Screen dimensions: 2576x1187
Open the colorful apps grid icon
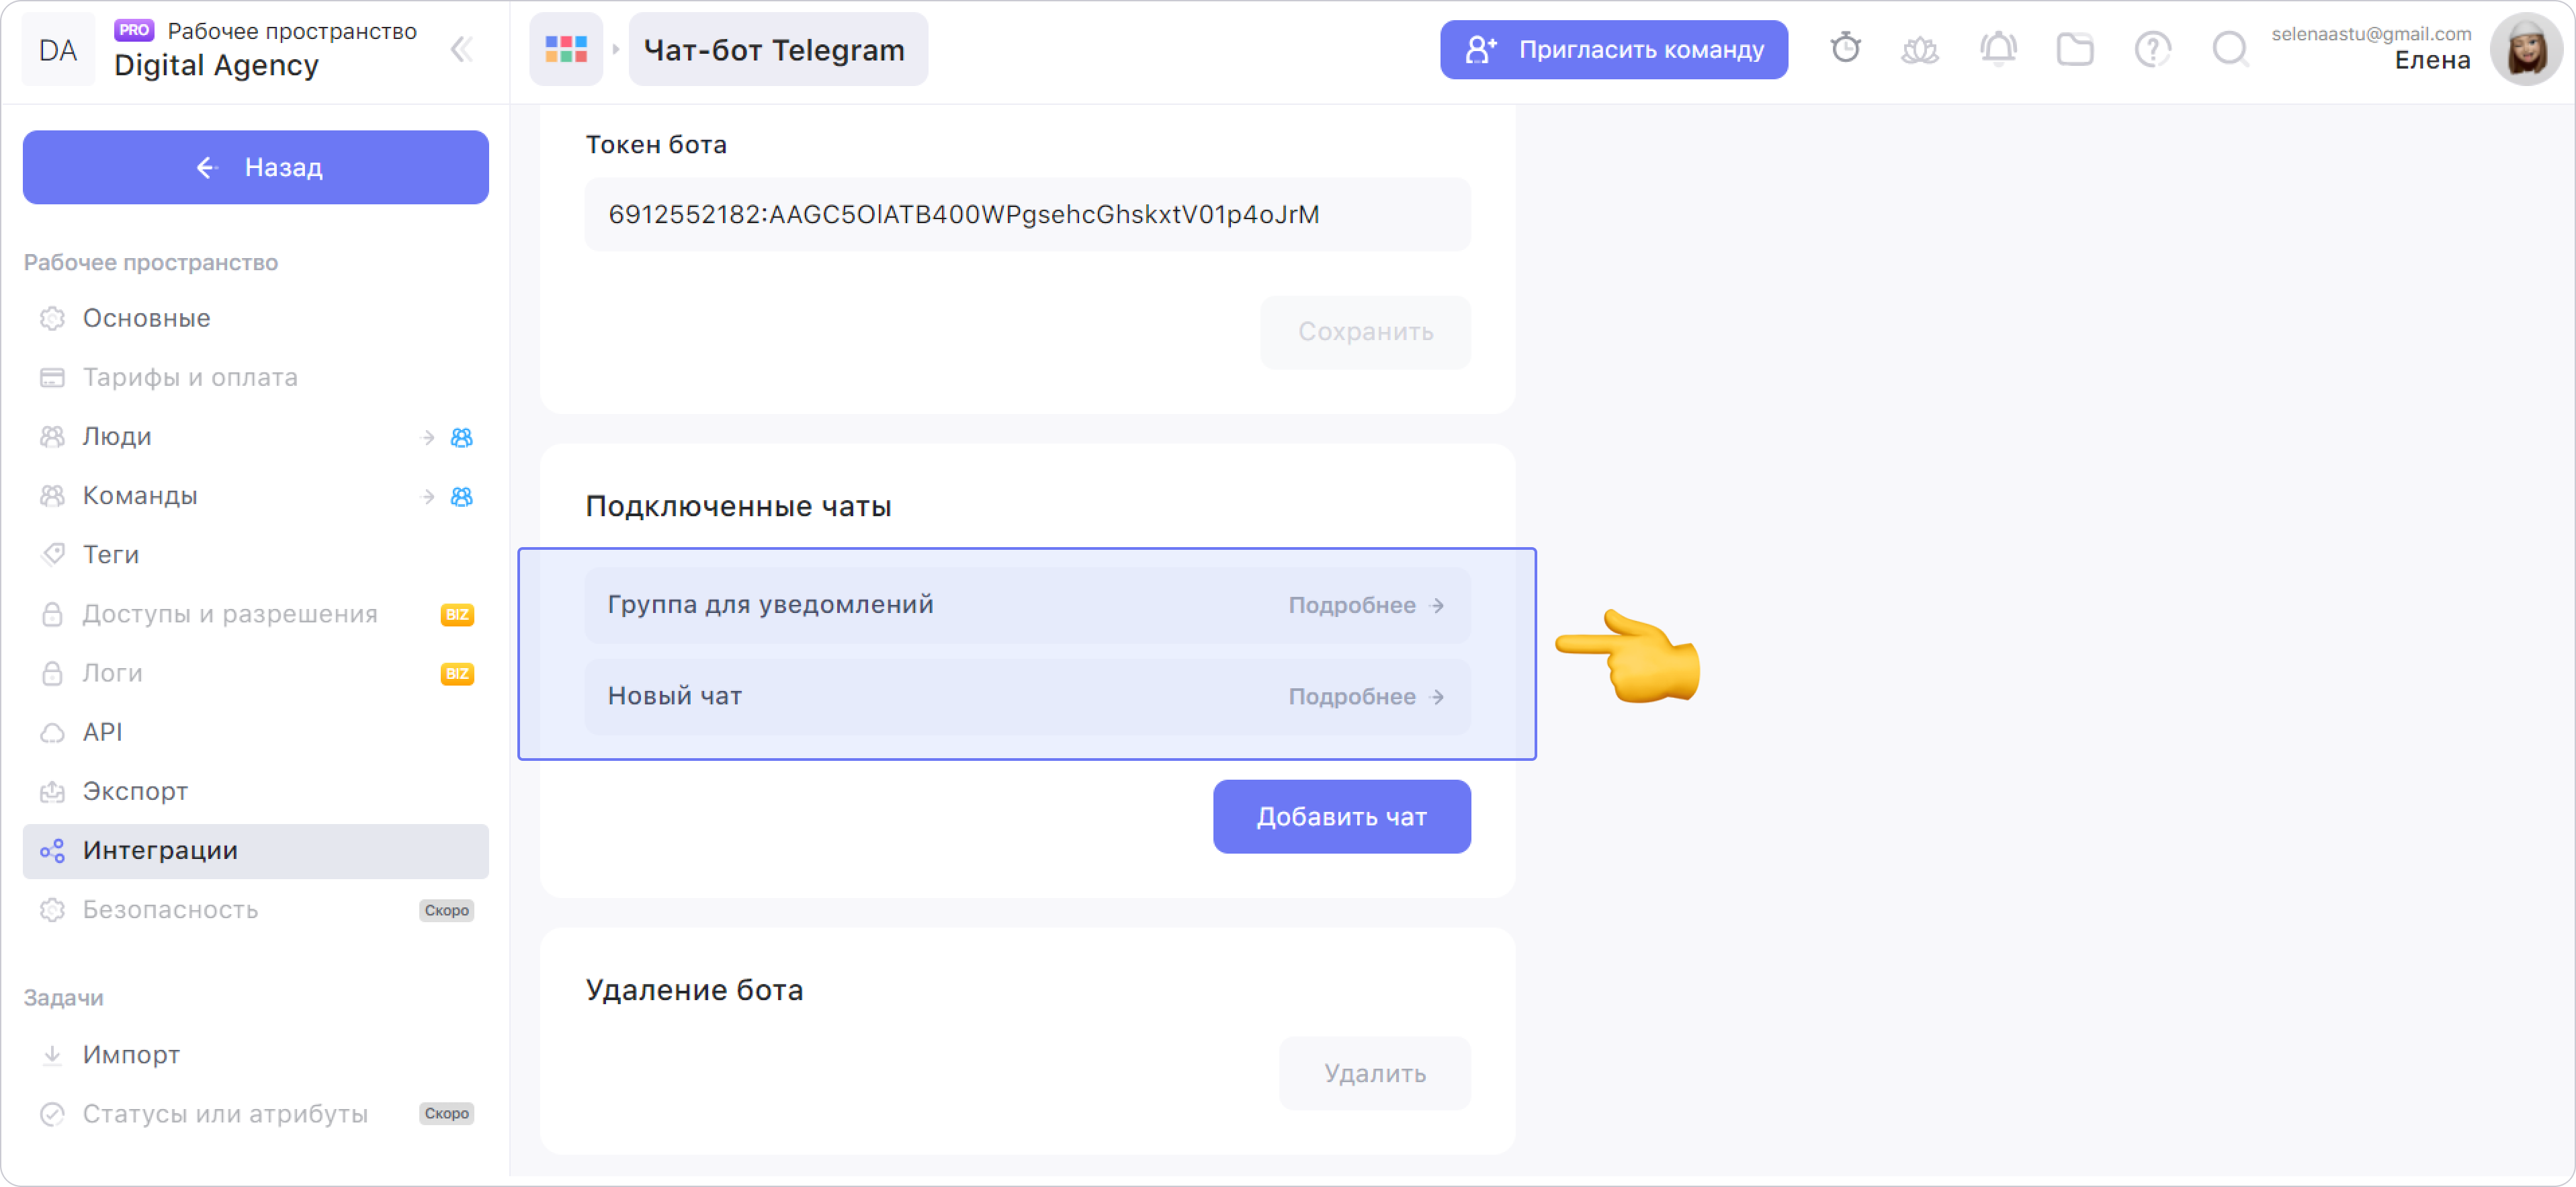pyautogui.click(x=566, y=49)
